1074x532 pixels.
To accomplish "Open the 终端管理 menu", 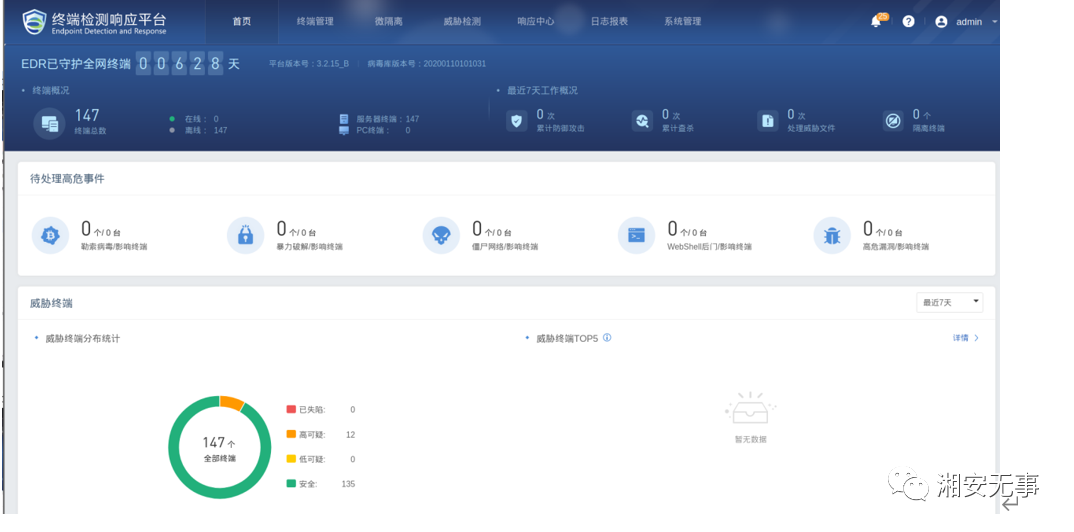I will tap(315, 21).
